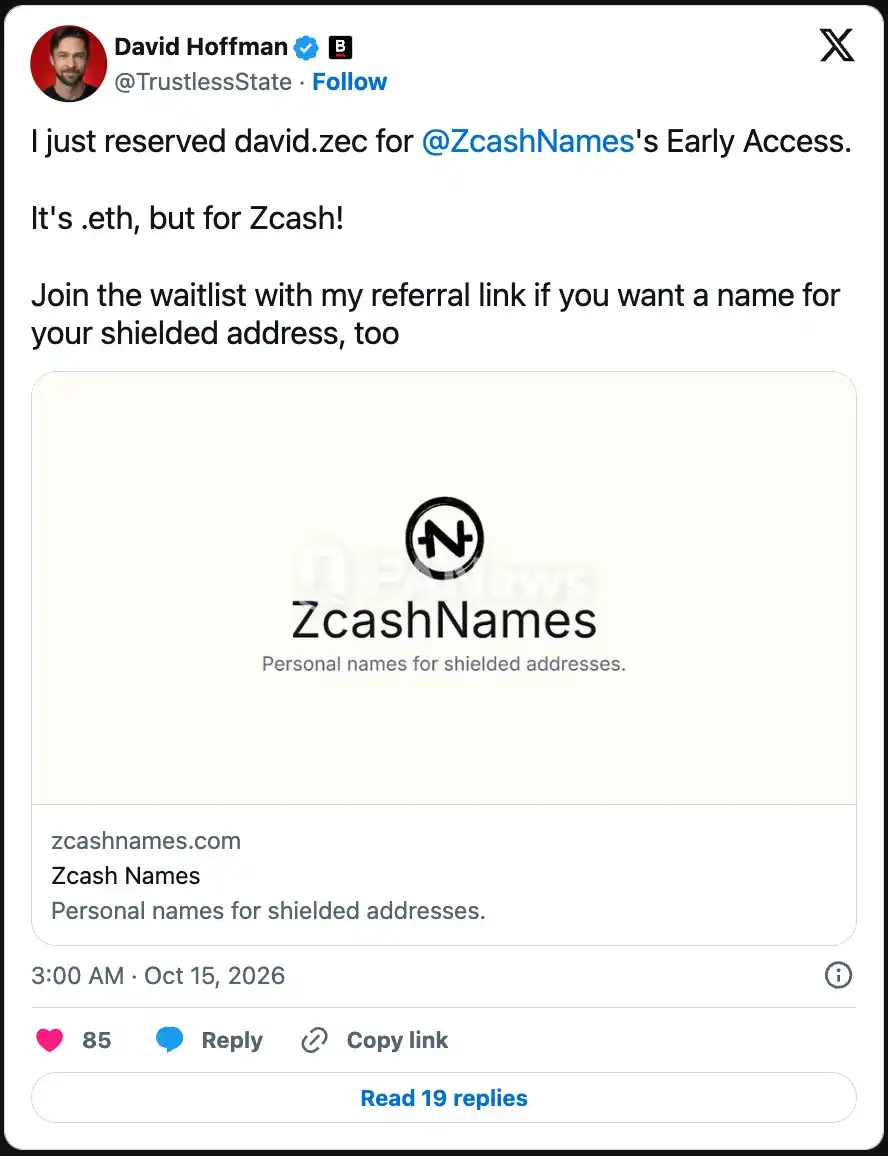Click the ZcashNames circular logo
This screenshot has height=1156, width=888.
[x=445, y=537]
